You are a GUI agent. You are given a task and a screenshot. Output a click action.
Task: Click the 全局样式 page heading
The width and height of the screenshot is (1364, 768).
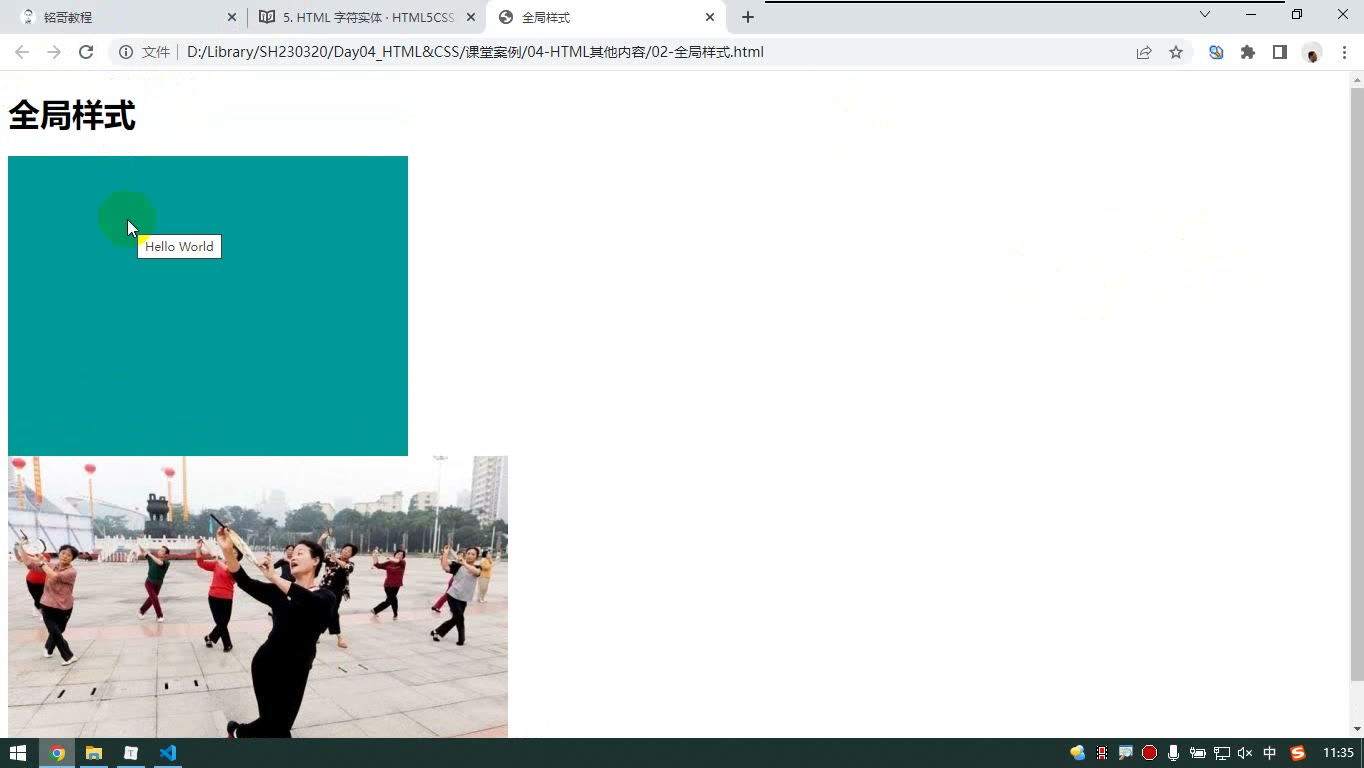tap(72, 116)
